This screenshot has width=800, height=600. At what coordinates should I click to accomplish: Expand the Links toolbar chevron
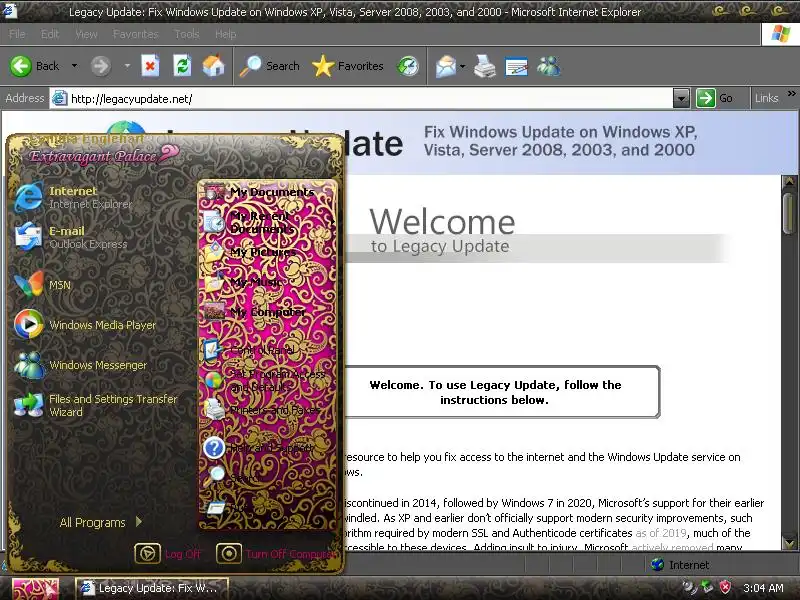click(x=791, y=93)
